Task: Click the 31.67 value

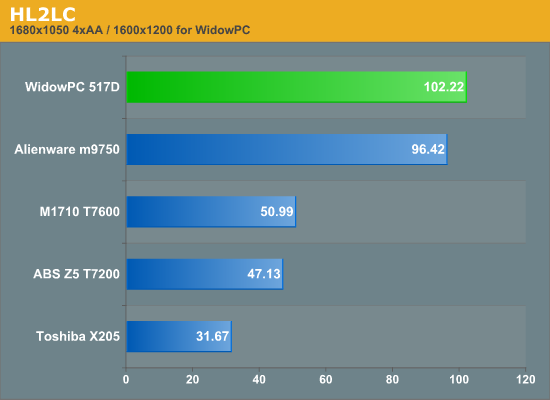Action: [213, 336]
